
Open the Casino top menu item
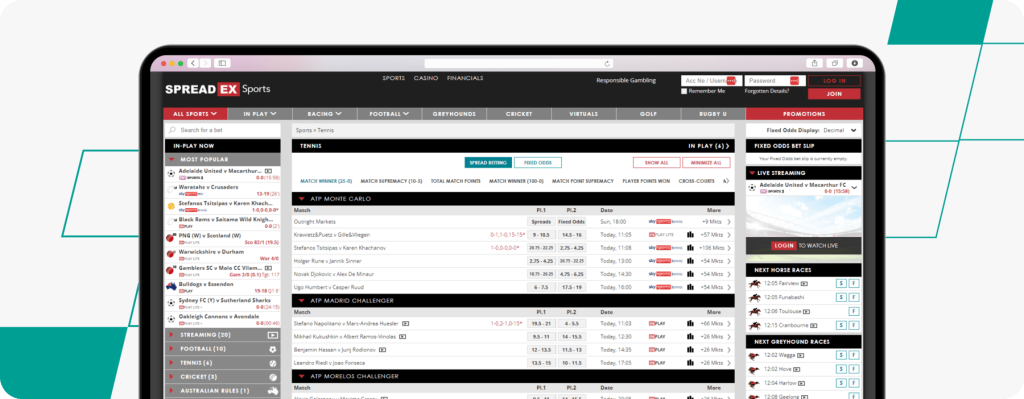click(426, 78)
